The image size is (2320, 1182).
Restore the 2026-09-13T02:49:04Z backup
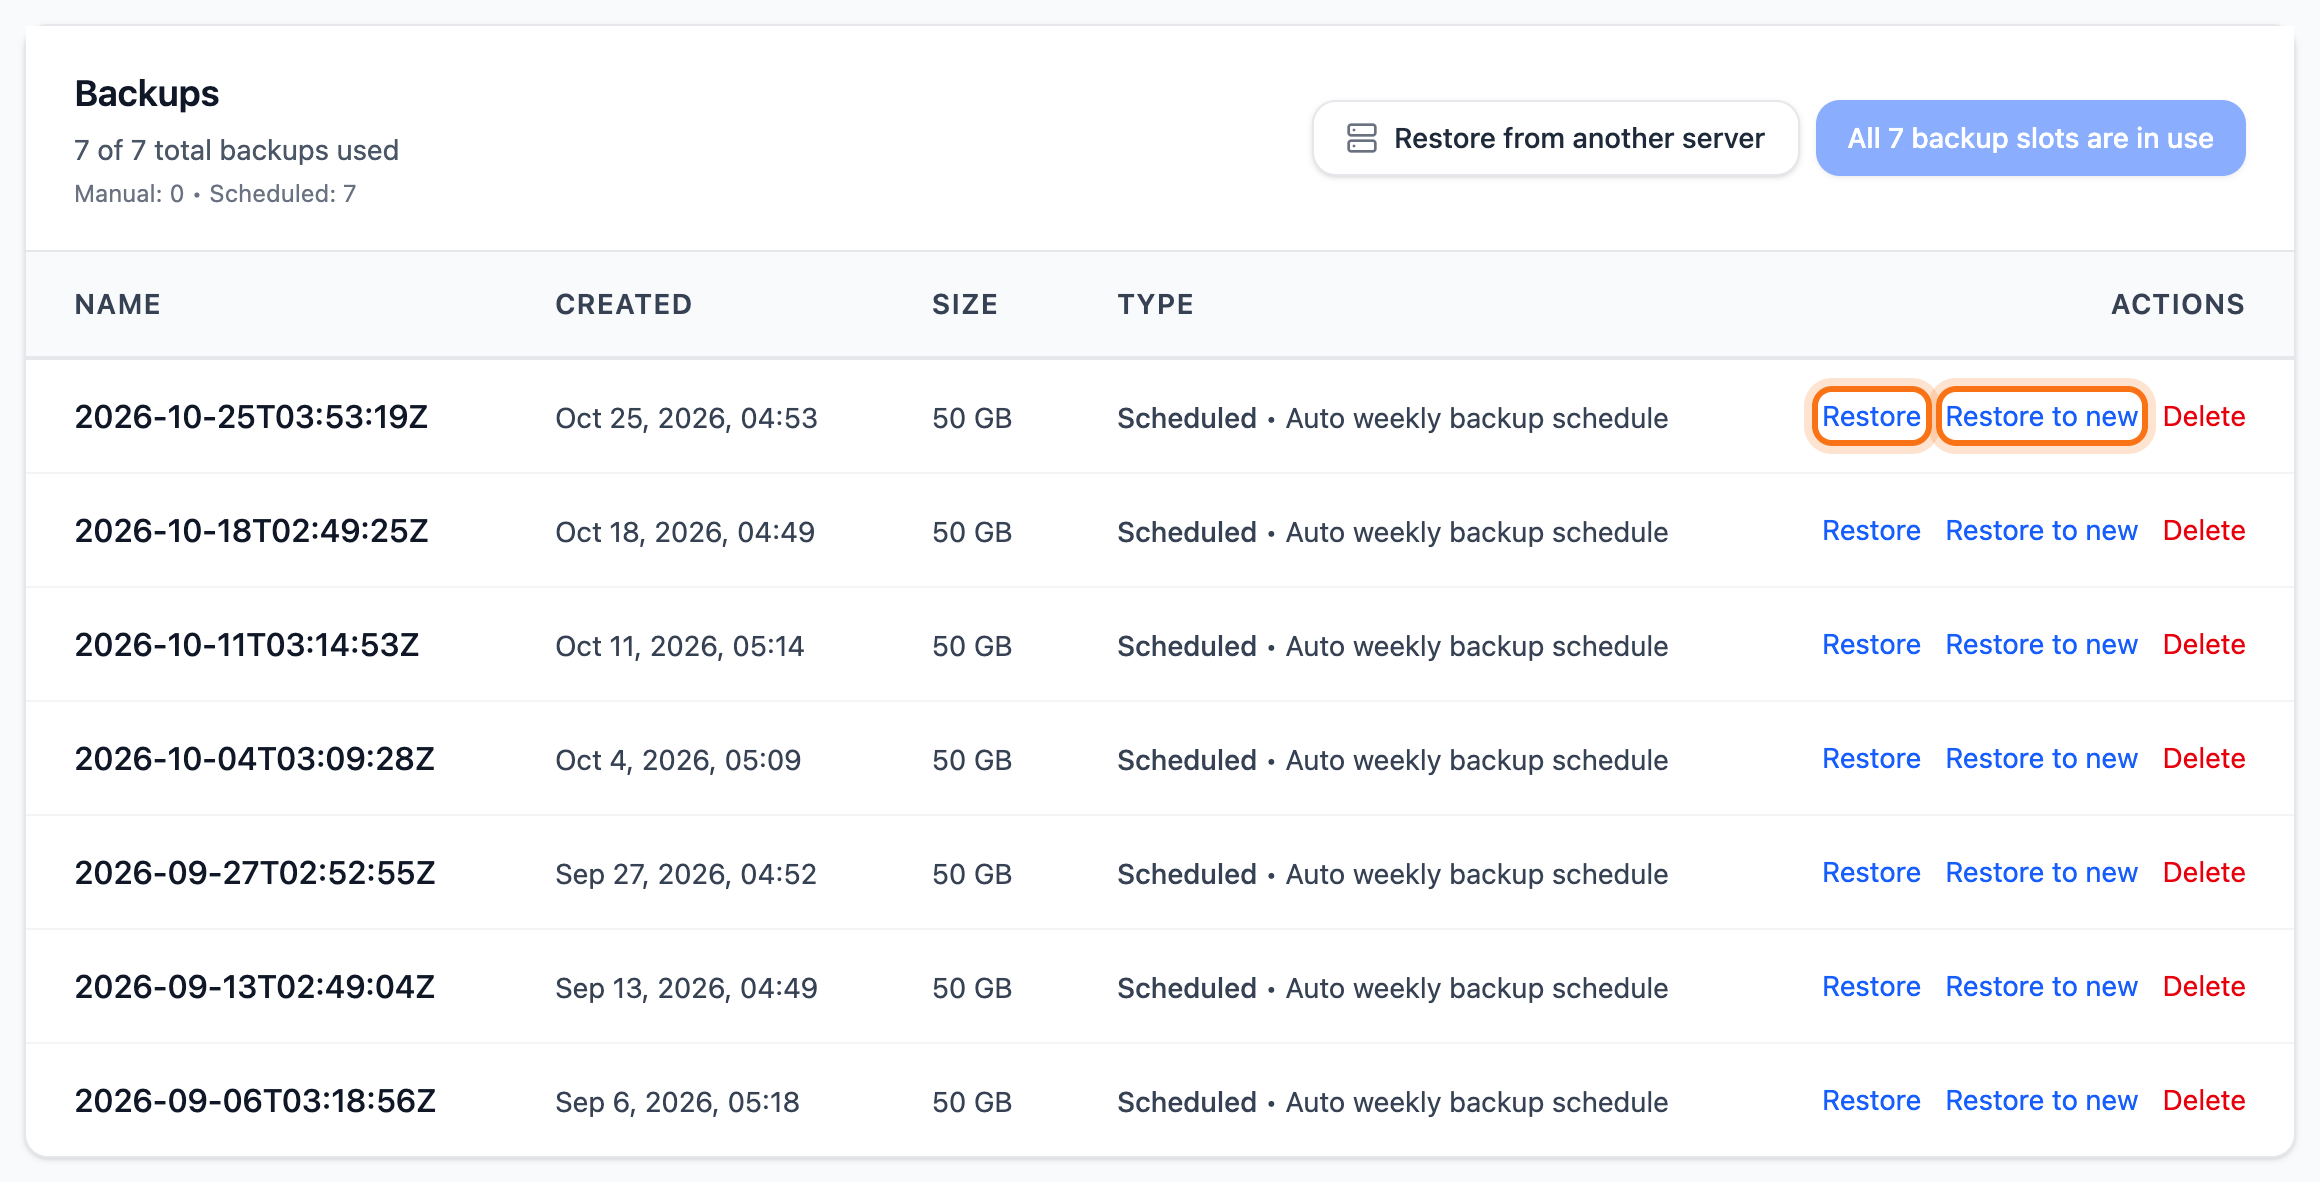click(1871, 987)
